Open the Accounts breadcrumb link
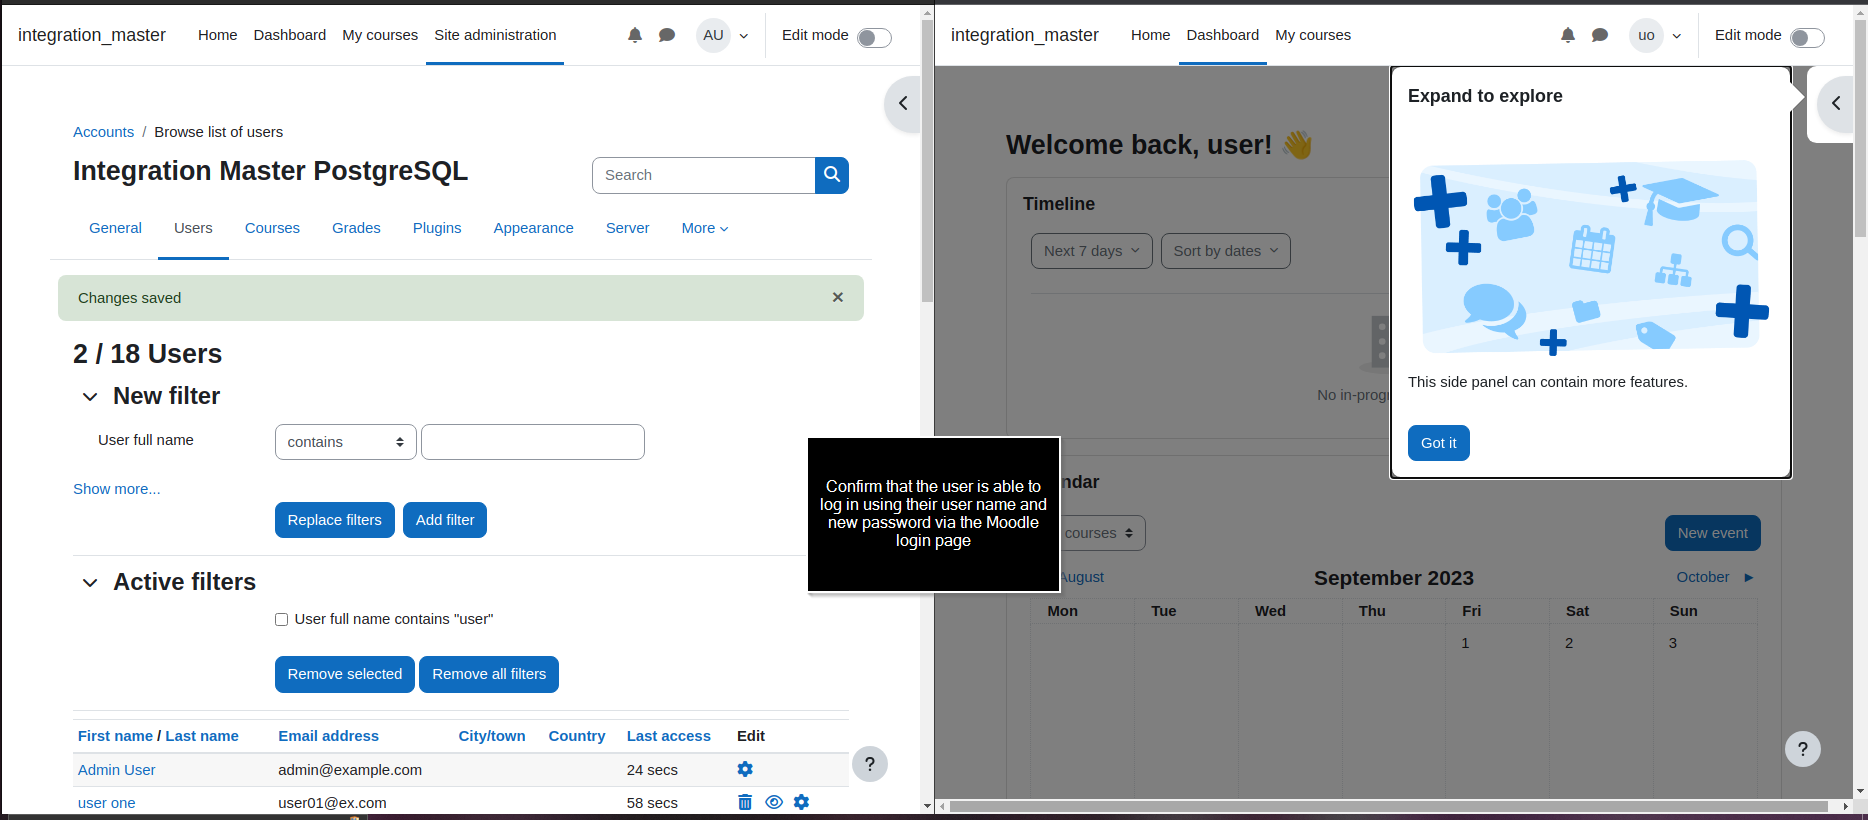1868x820 pixels. click(103, 132)
